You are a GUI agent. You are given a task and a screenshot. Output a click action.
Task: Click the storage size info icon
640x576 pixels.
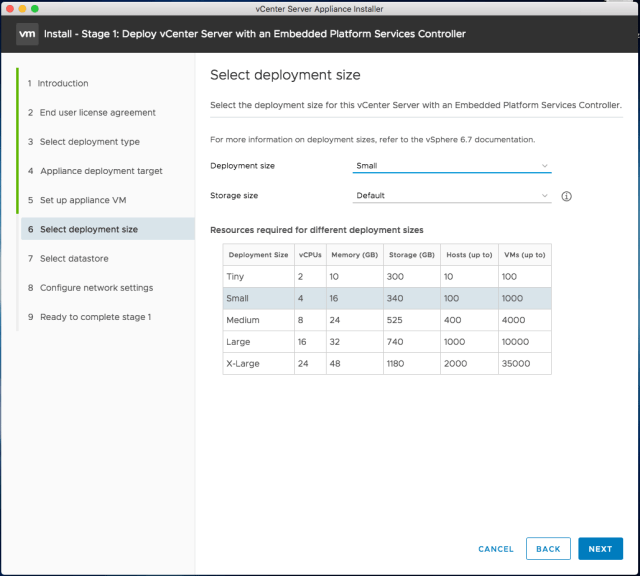pos(566,196)
